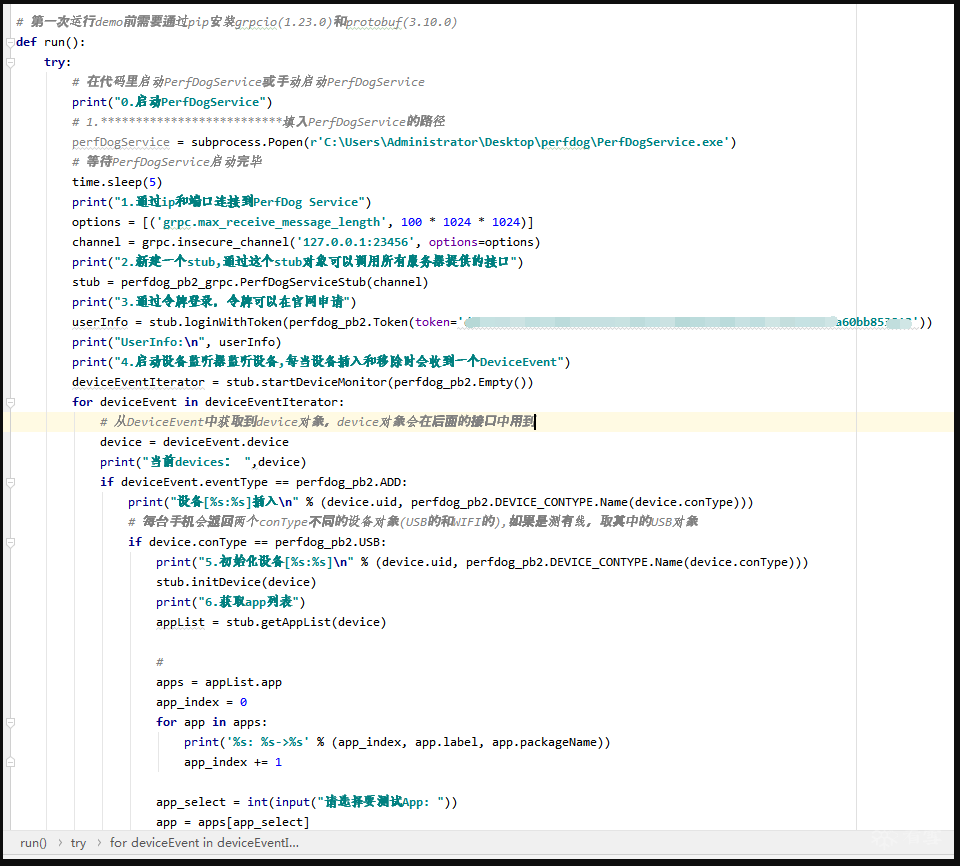This screenshot has width=960, height=866.
Task: Click the print("1.通过ip和端口连接到PerfDog Service") line
Action: pos(221,202)
